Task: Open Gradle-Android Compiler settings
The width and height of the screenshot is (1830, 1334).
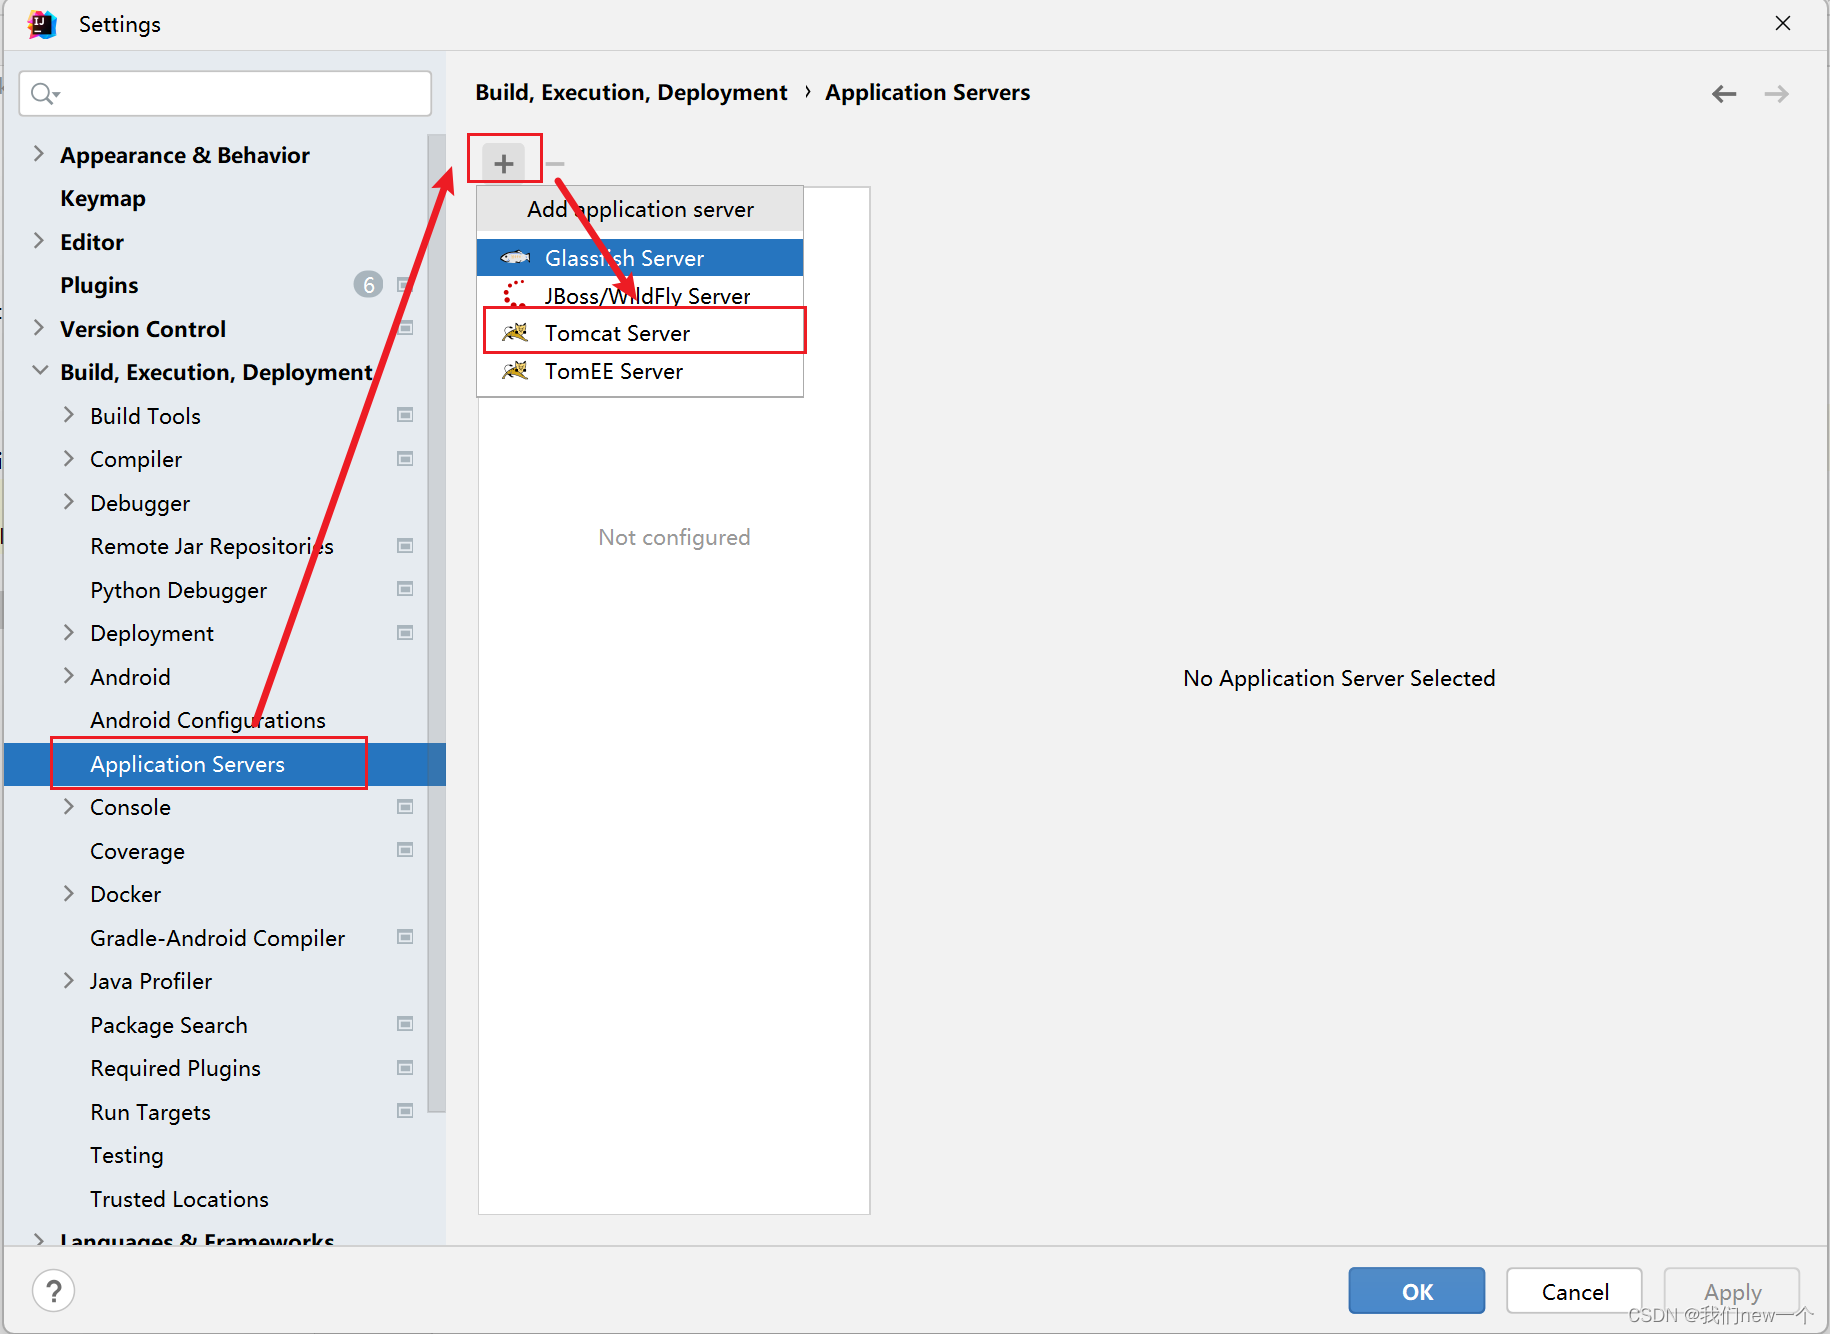Action: [217, 938]
